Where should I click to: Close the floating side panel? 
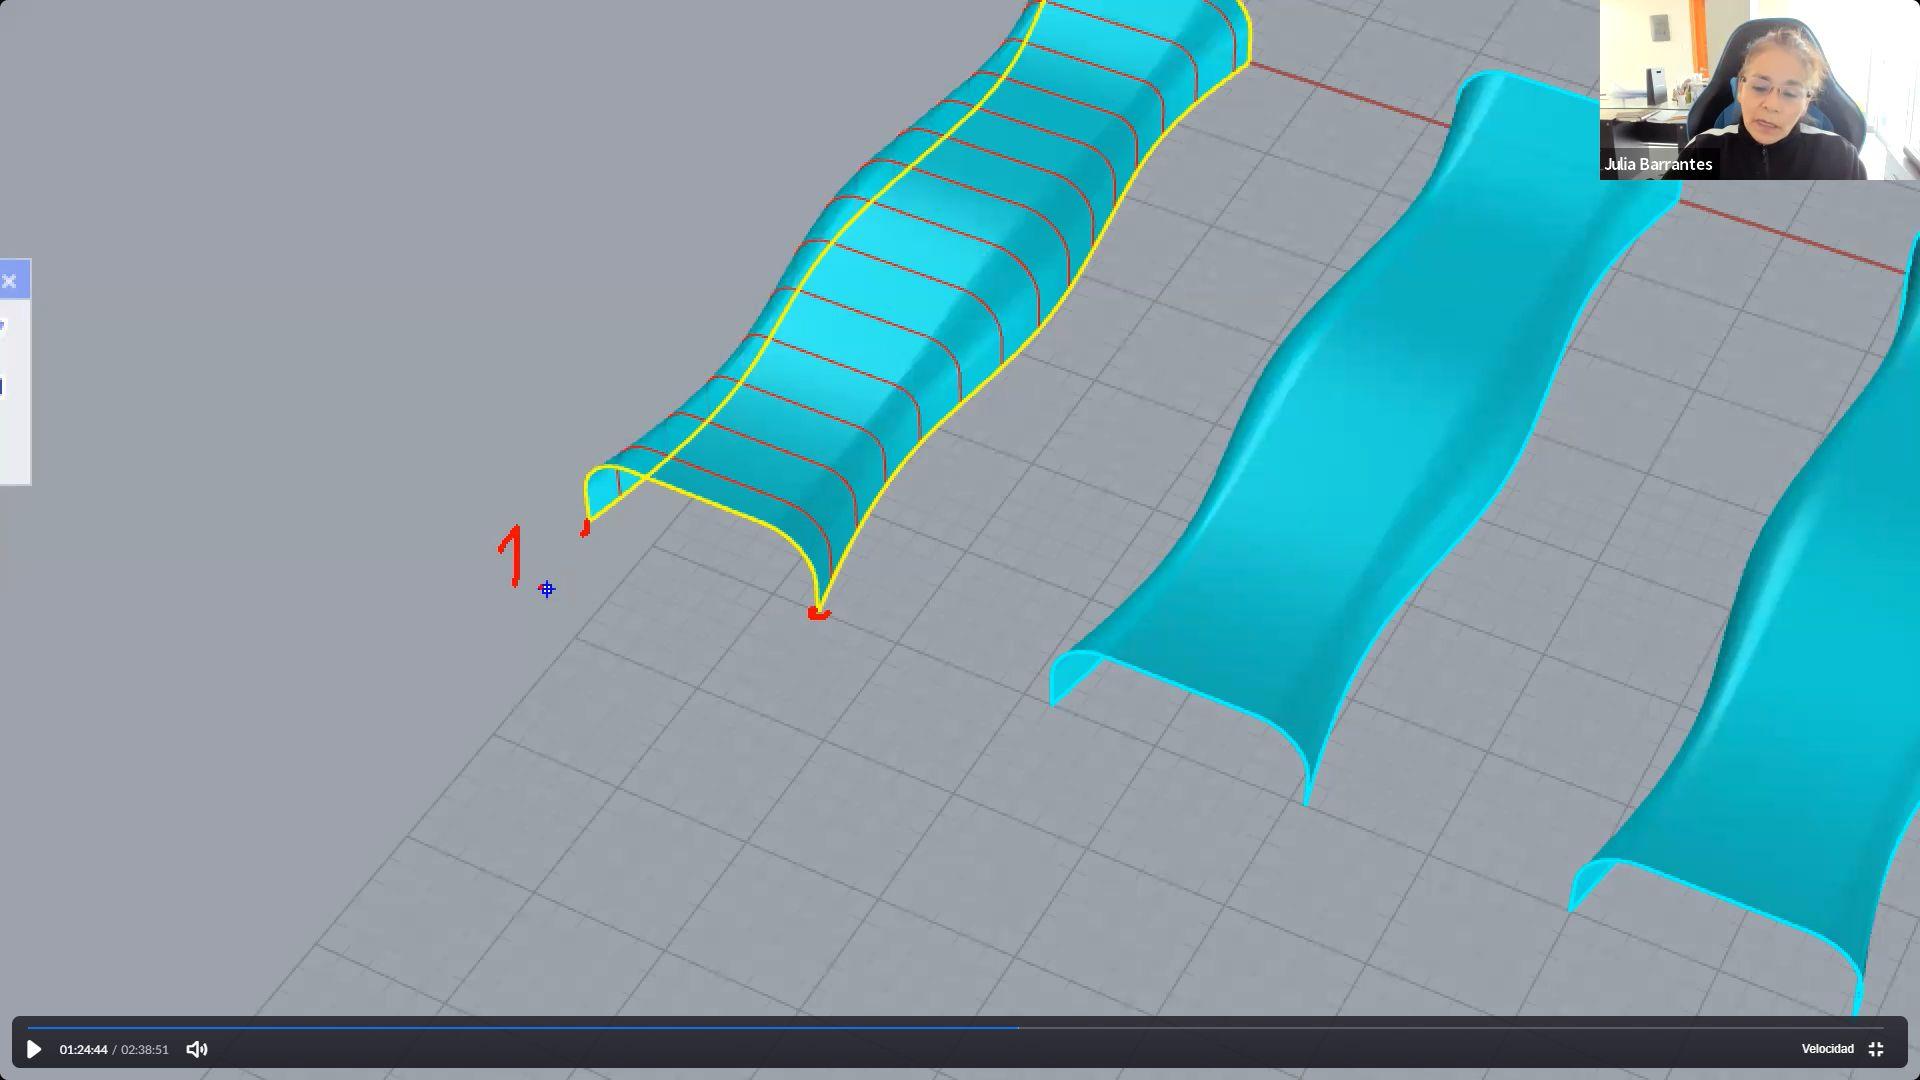pyautogui.click(x=9, y=281)
